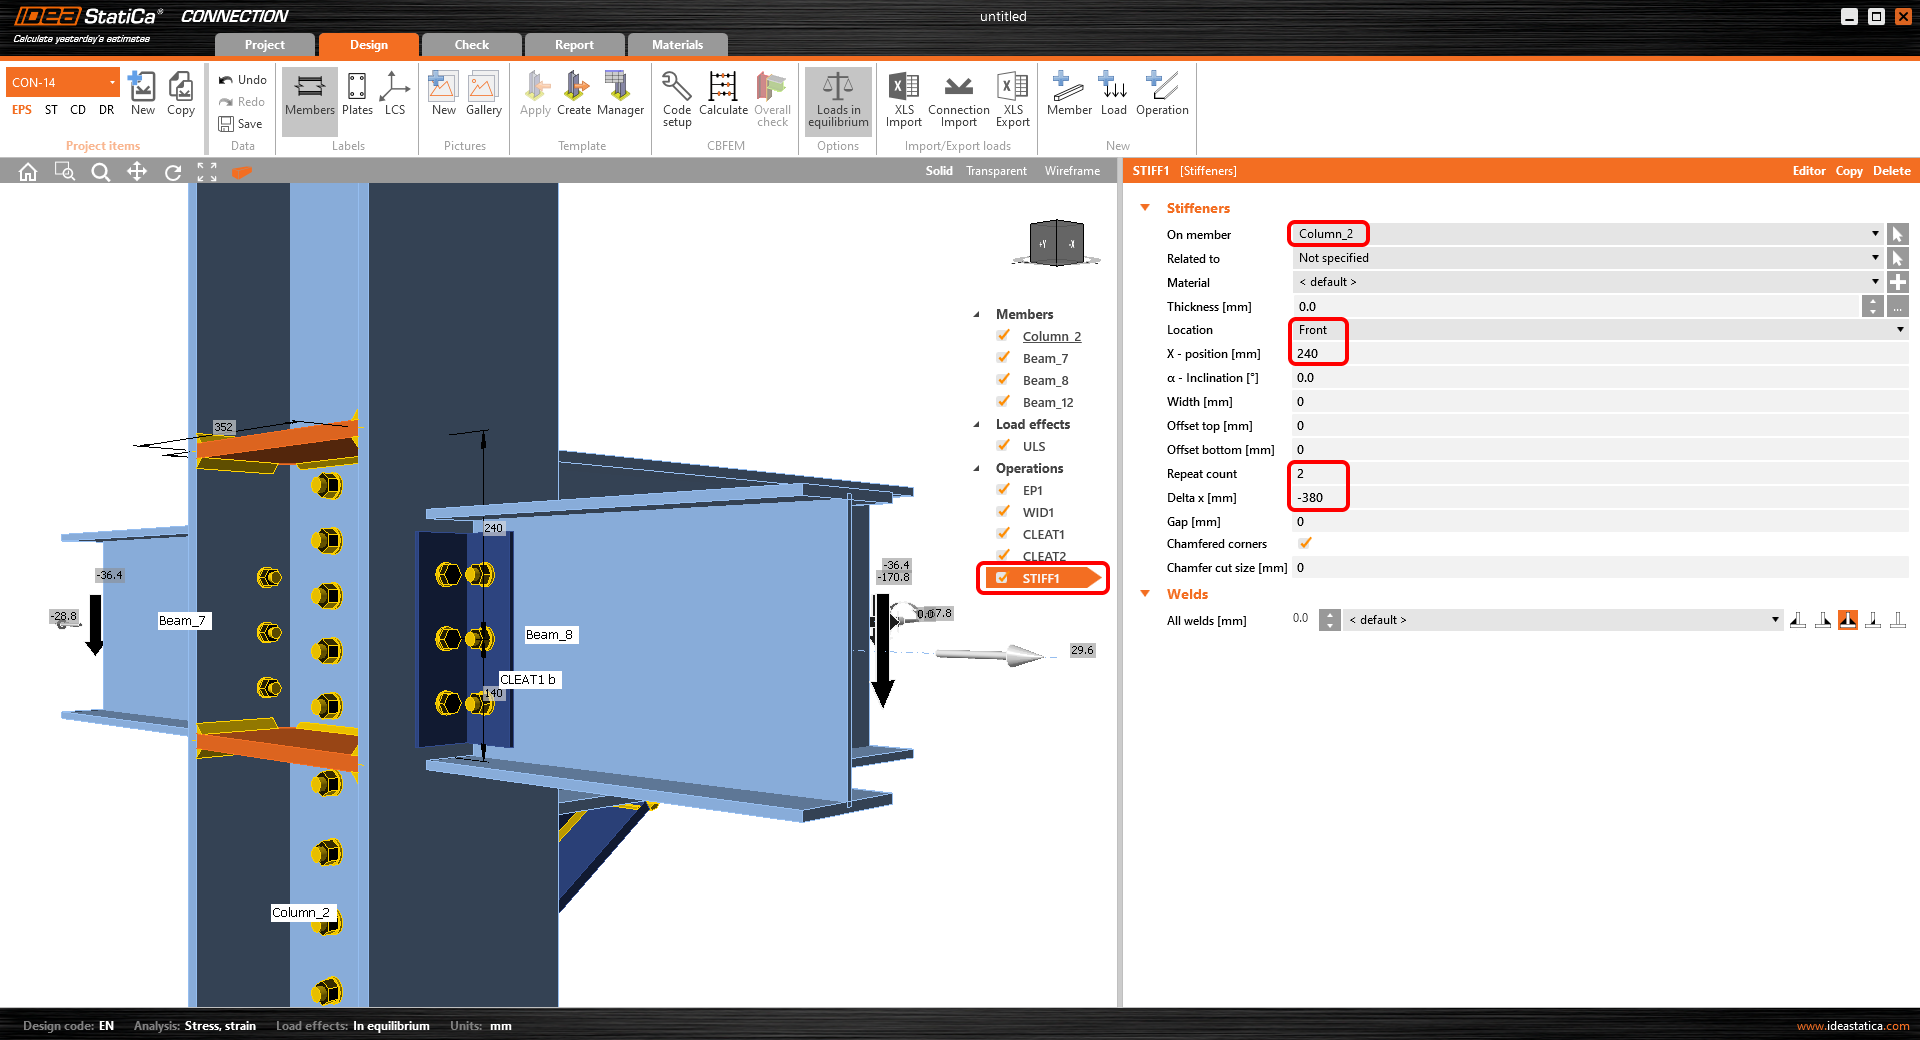The image size is (1920, 1040).
Task: Switch to the Check tab
Action: tap(471, 45)
